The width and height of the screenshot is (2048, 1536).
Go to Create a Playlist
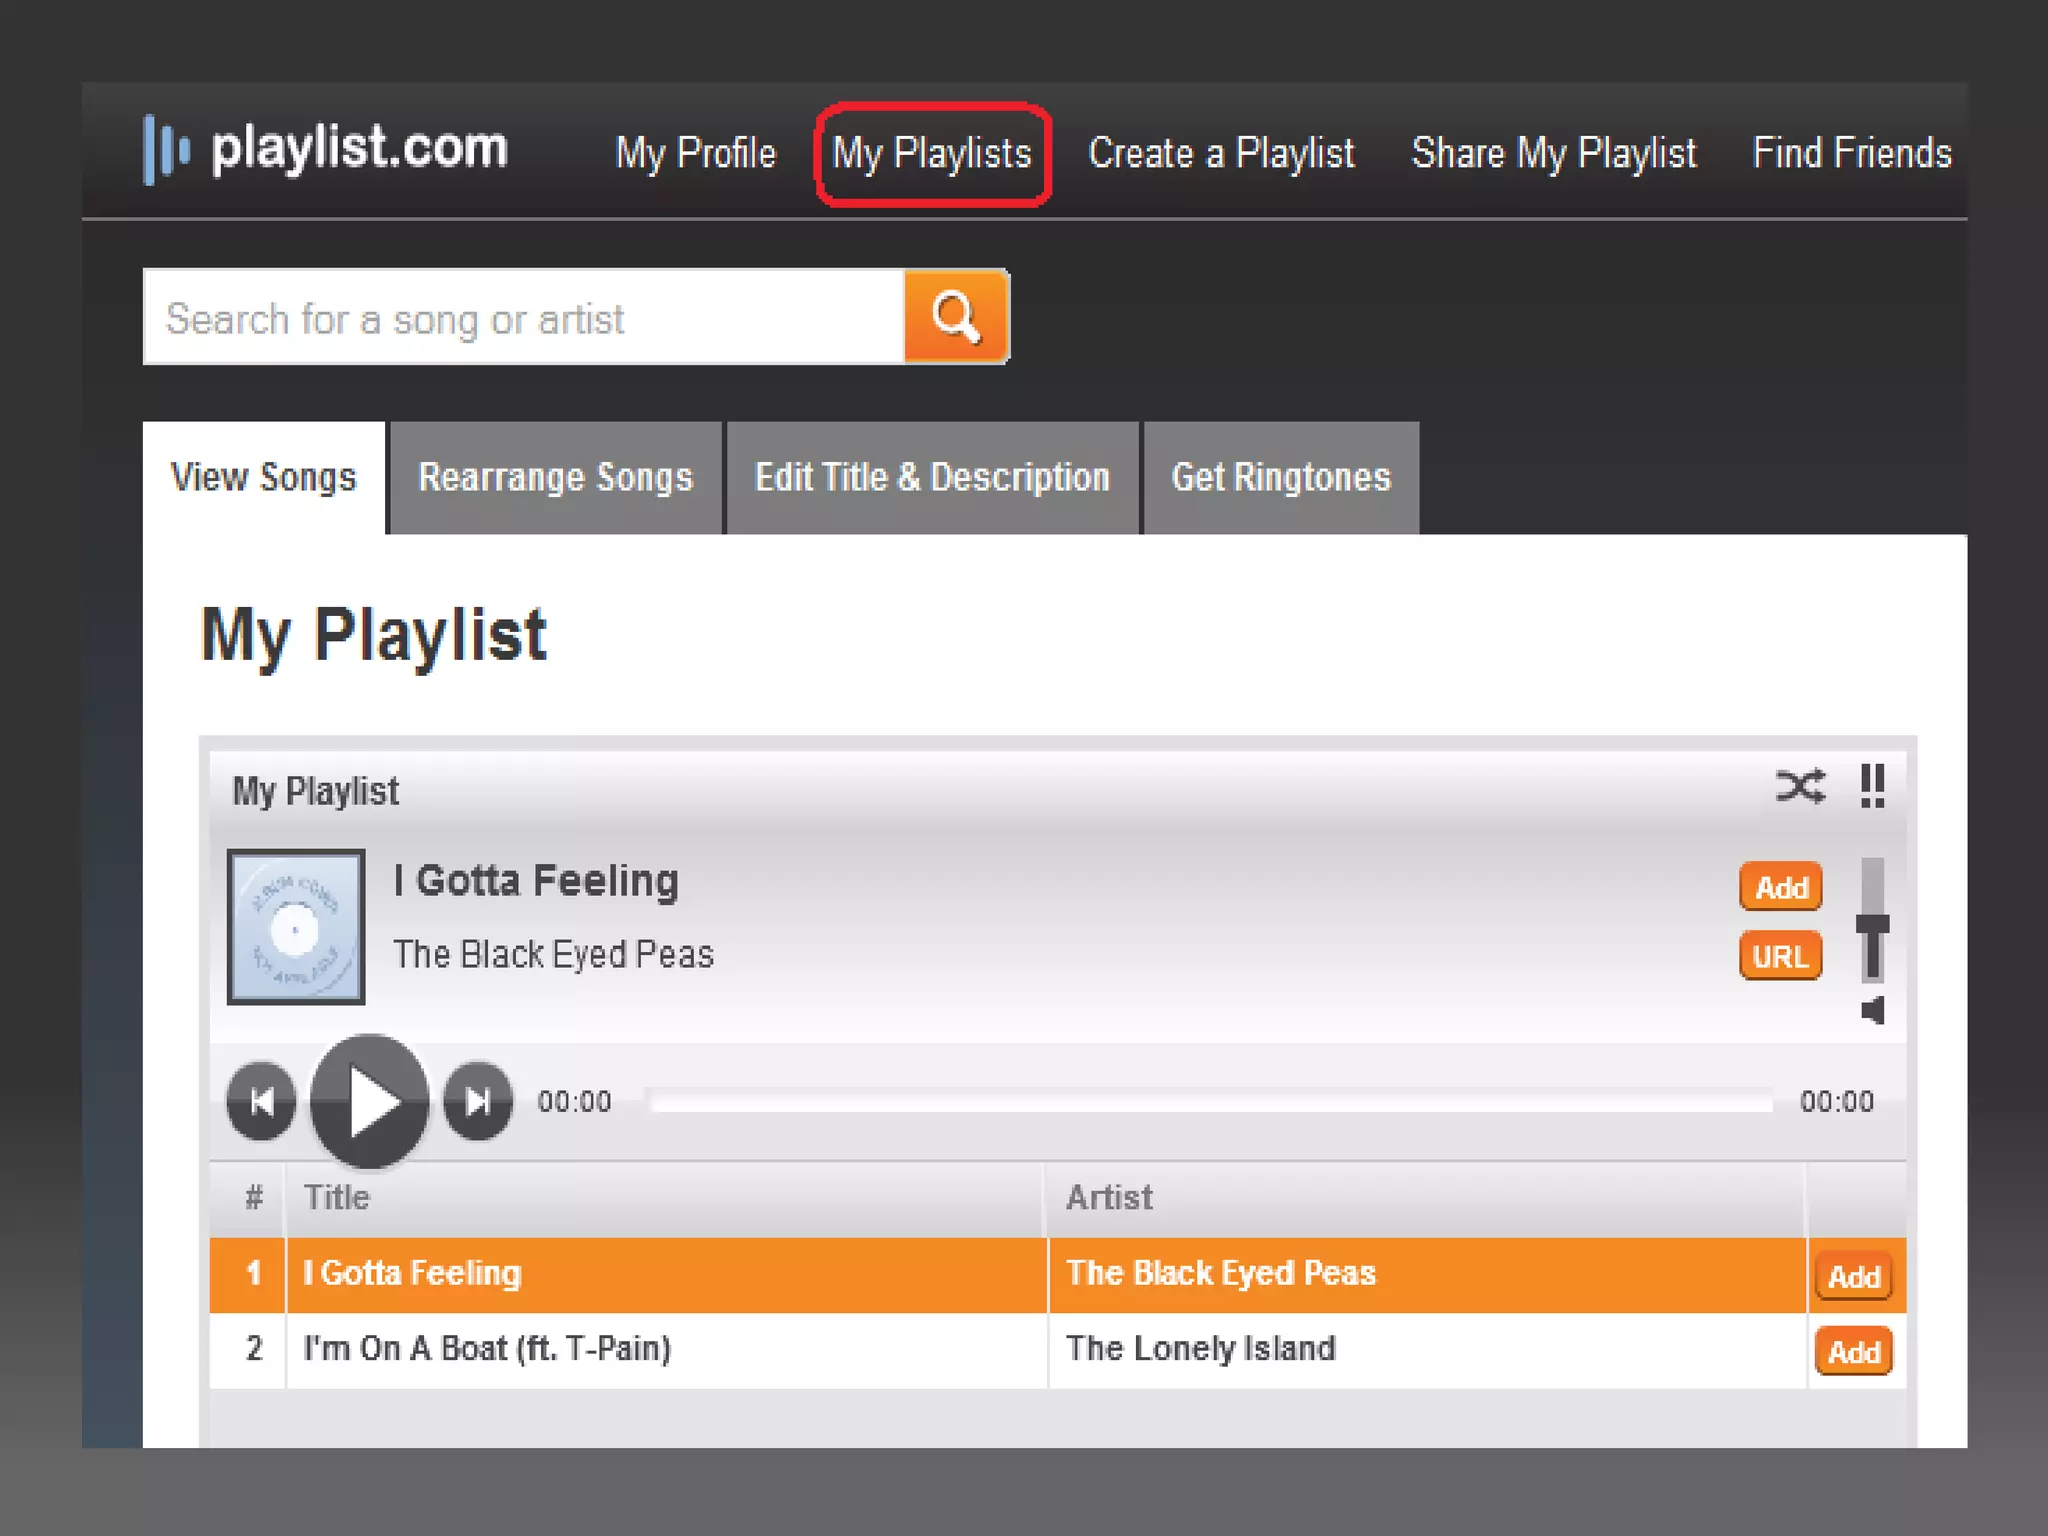(x=1220, y=154)
